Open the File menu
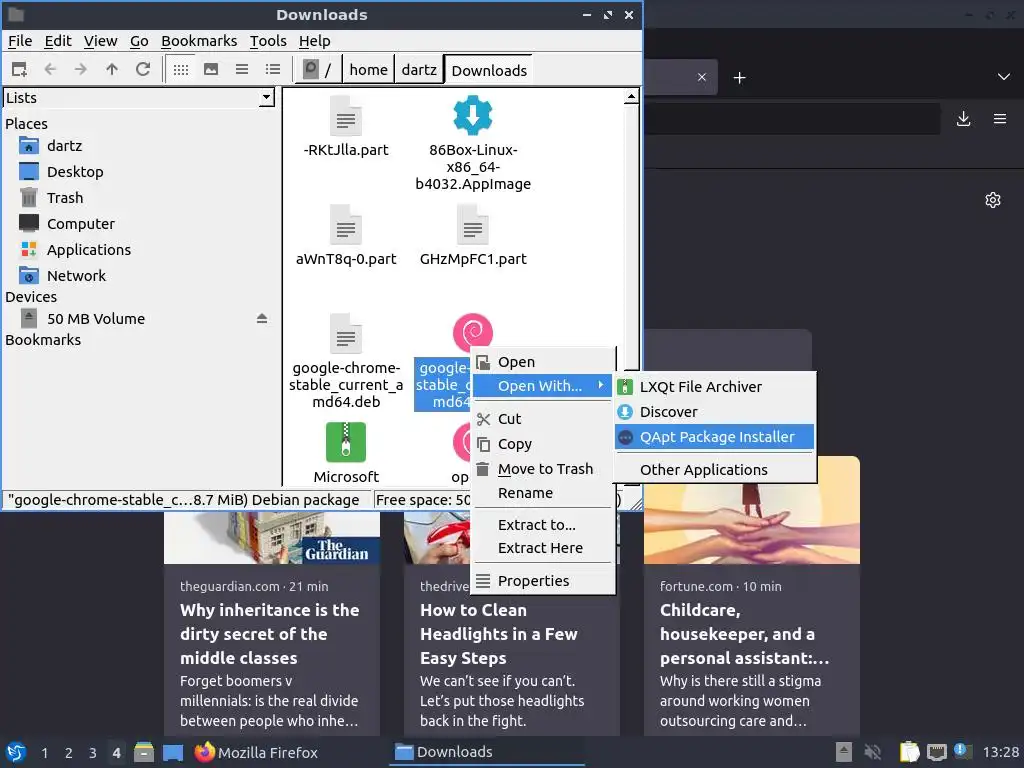Image resolution: width=1024 pixels, height=768 pixels. (20, 41)
